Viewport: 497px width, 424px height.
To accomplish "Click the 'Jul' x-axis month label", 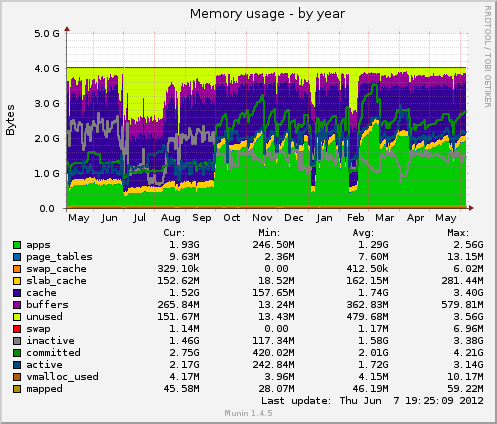I will tap(139, 218).
